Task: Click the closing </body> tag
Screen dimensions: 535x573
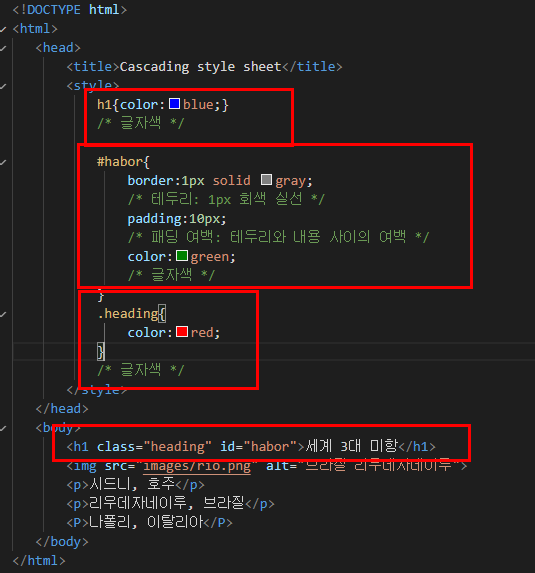Action: [x=62, y=542]
